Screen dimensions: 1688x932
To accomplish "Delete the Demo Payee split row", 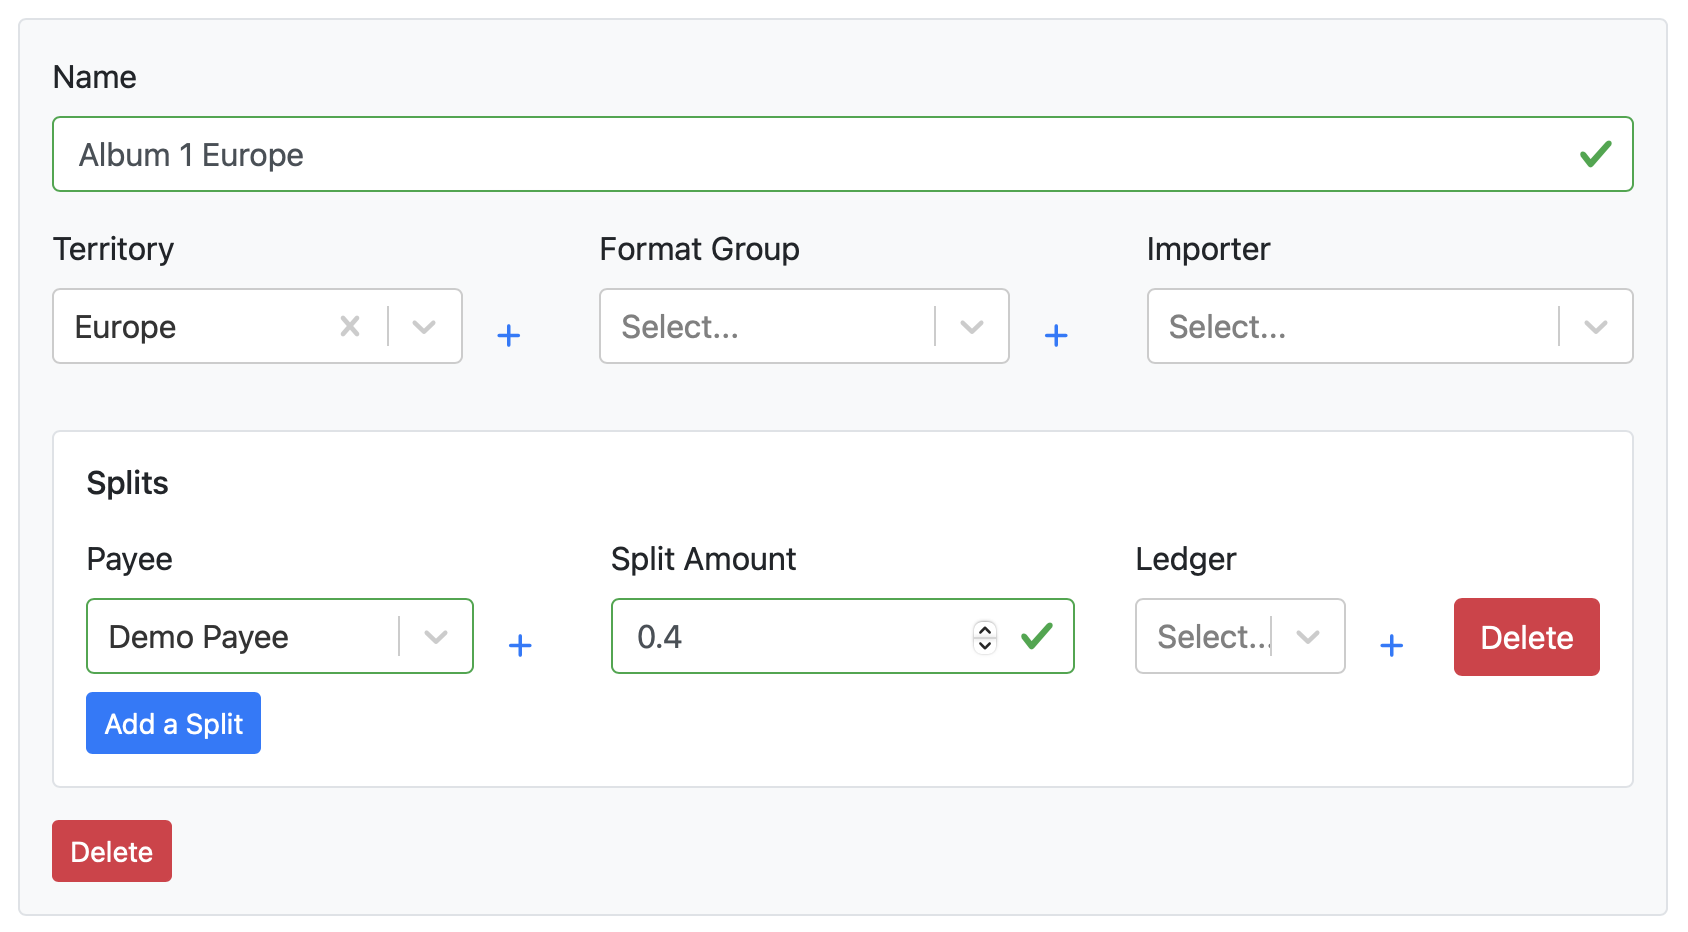I will pyautogui.click(x=1526, y=637).
